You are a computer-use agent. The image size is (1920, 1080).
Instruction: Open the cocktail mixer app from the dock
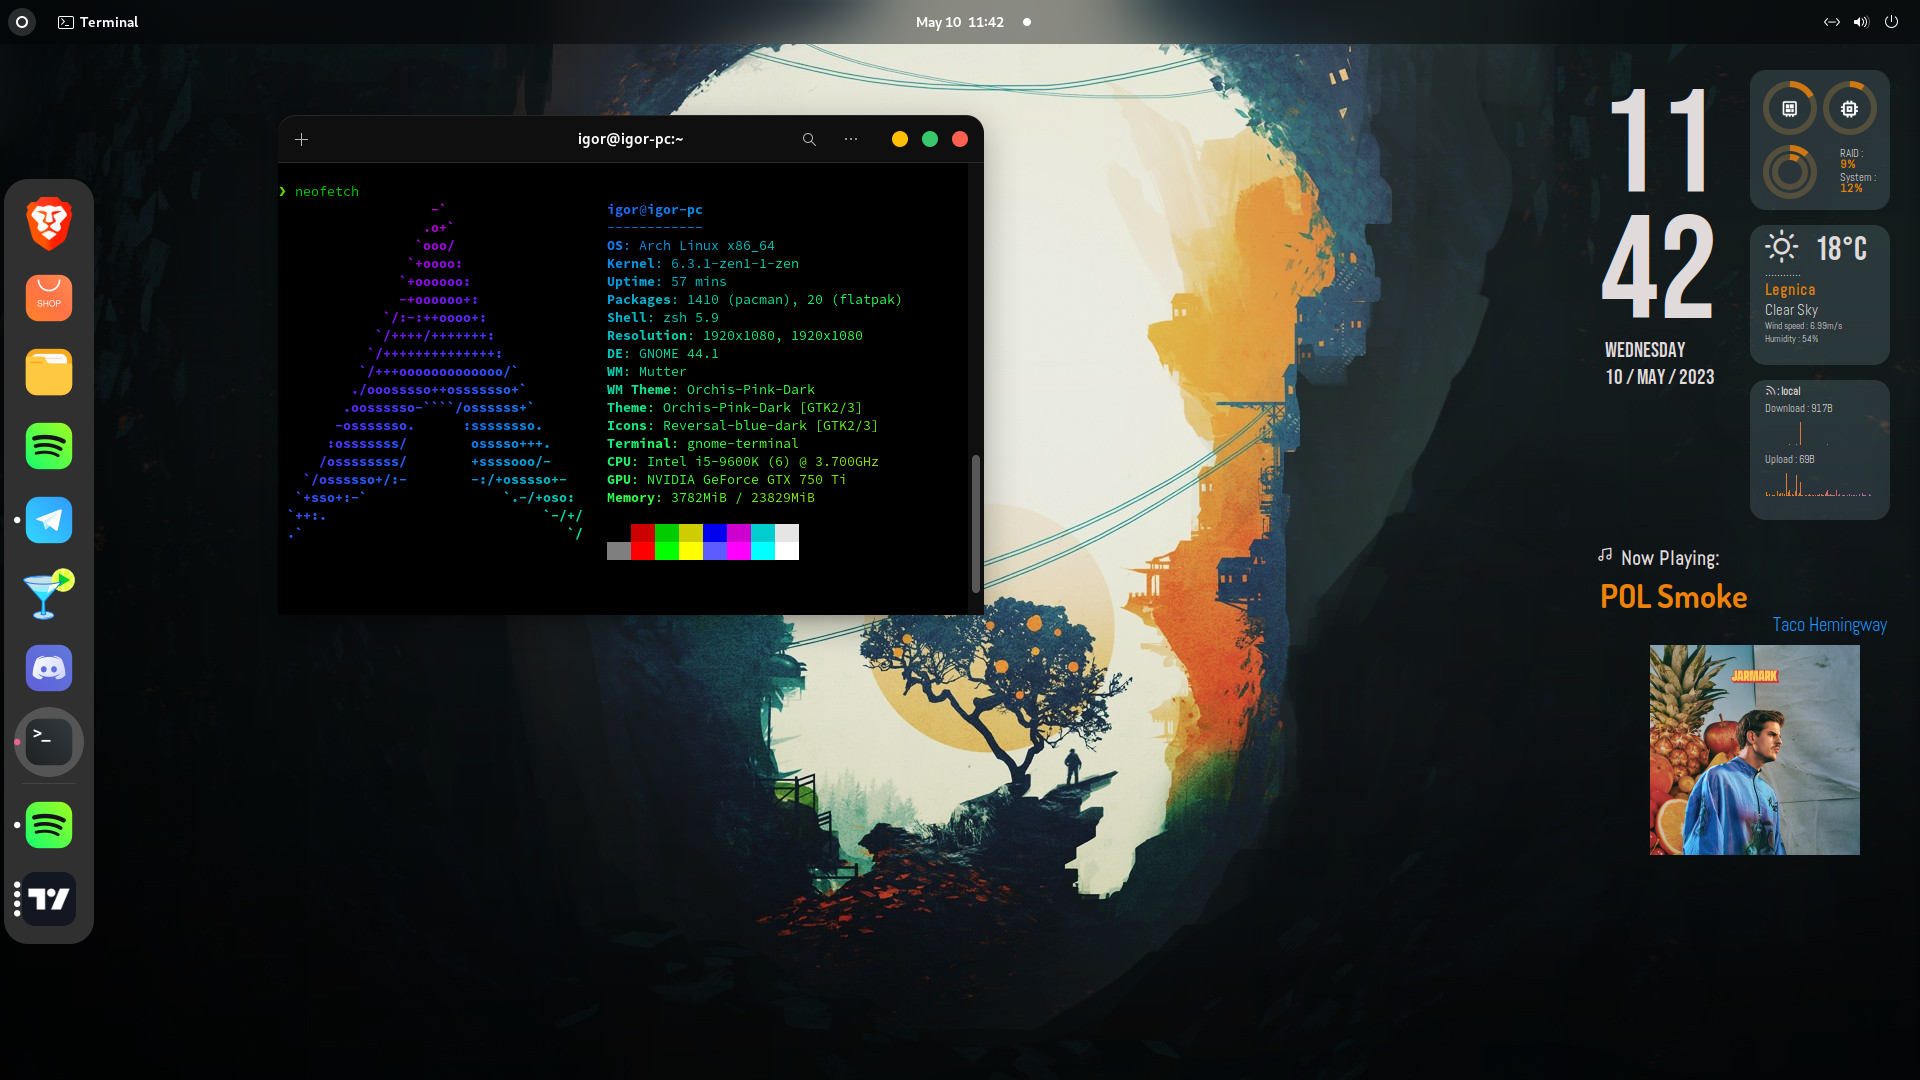coord(48,595)
